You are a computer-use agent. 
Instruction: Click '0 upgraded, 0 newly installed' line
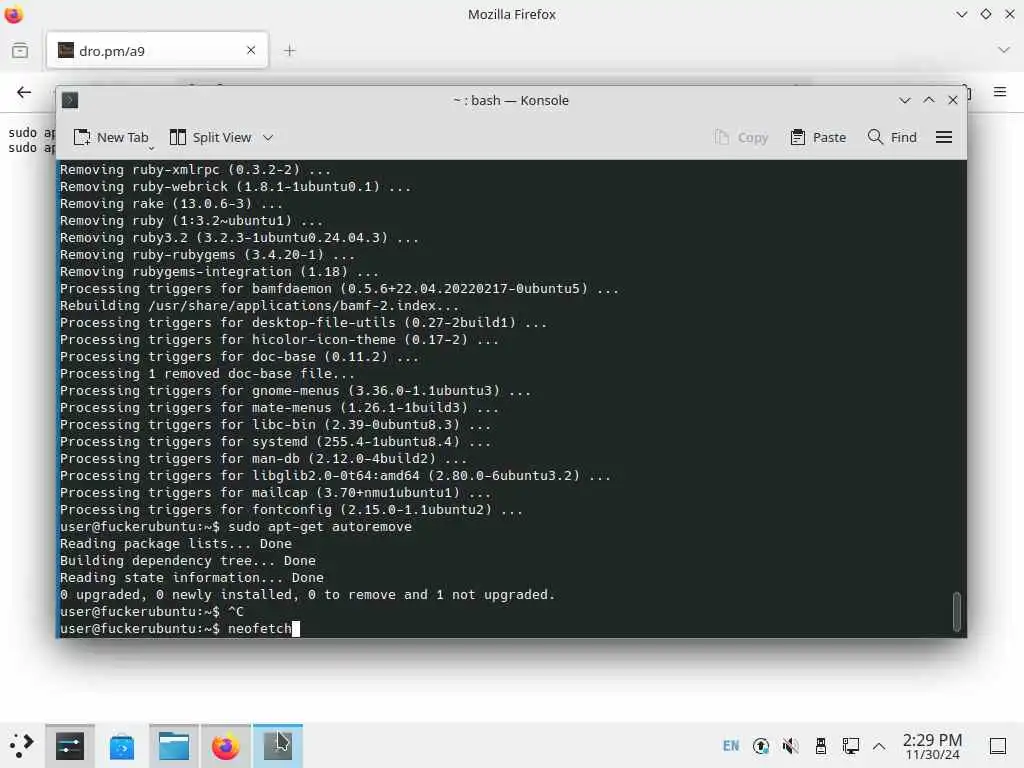pyautogui.click(x=307, y=594)
